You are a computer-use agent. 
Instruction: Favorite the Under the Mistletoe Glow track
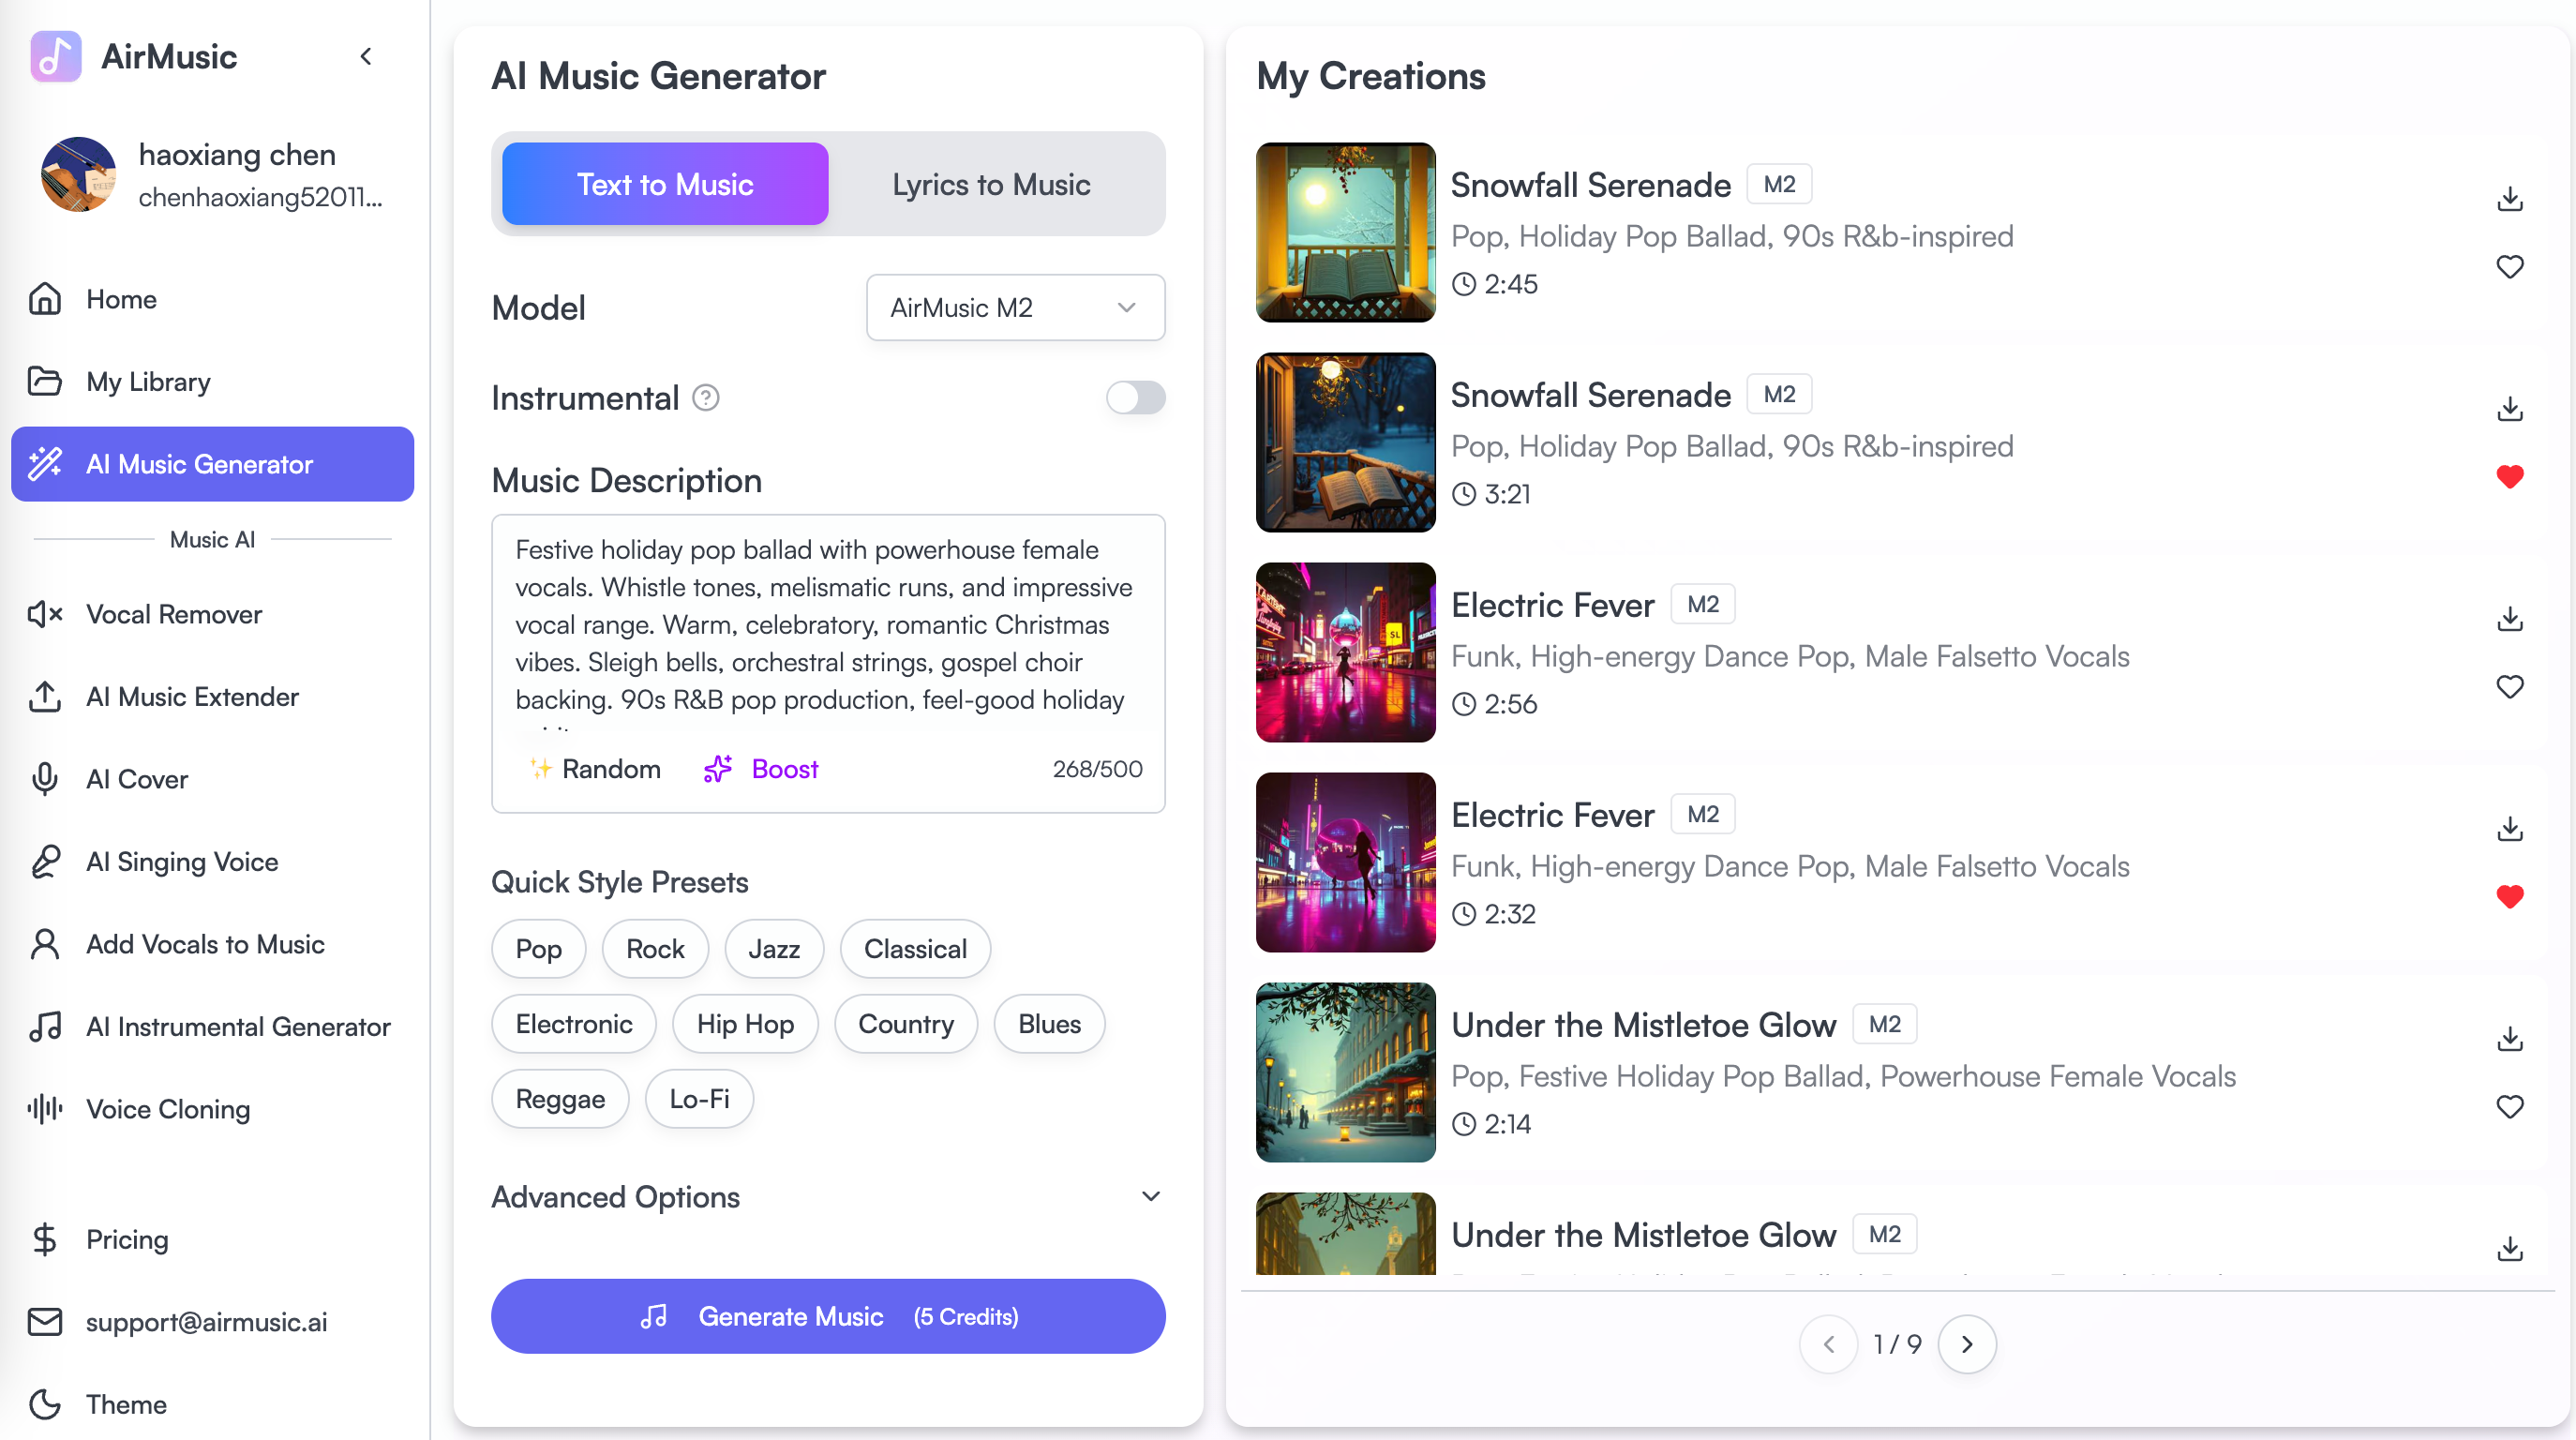pos(2511,1106)
